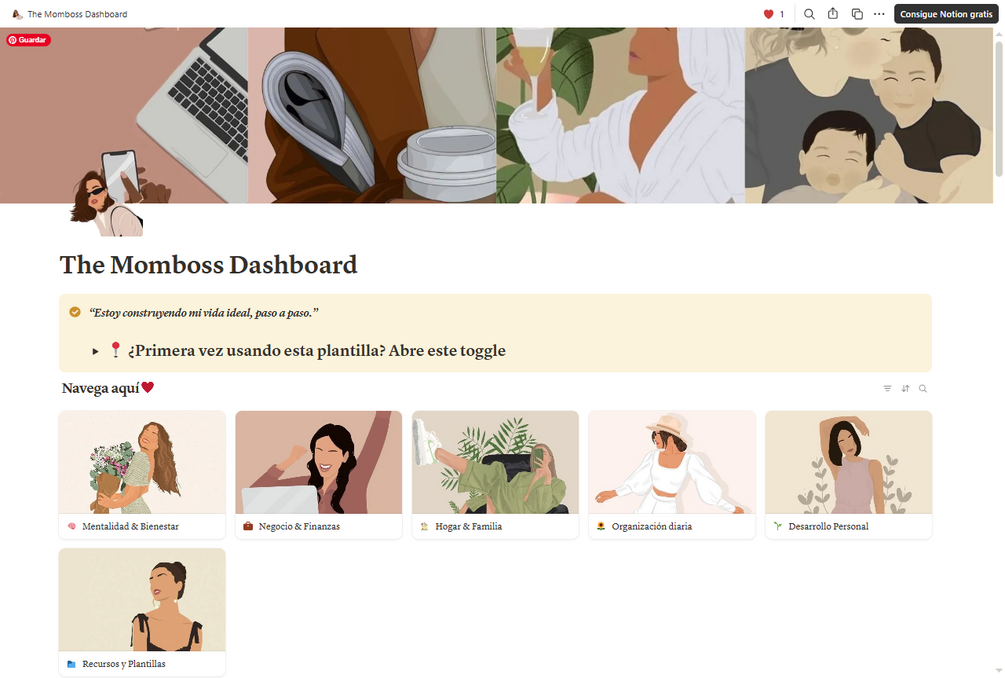Image resolution: width=1005 pixels, height=678 pixels.
Task: Open the Negocio & Finanzas card image
Action: click(319, 462)
